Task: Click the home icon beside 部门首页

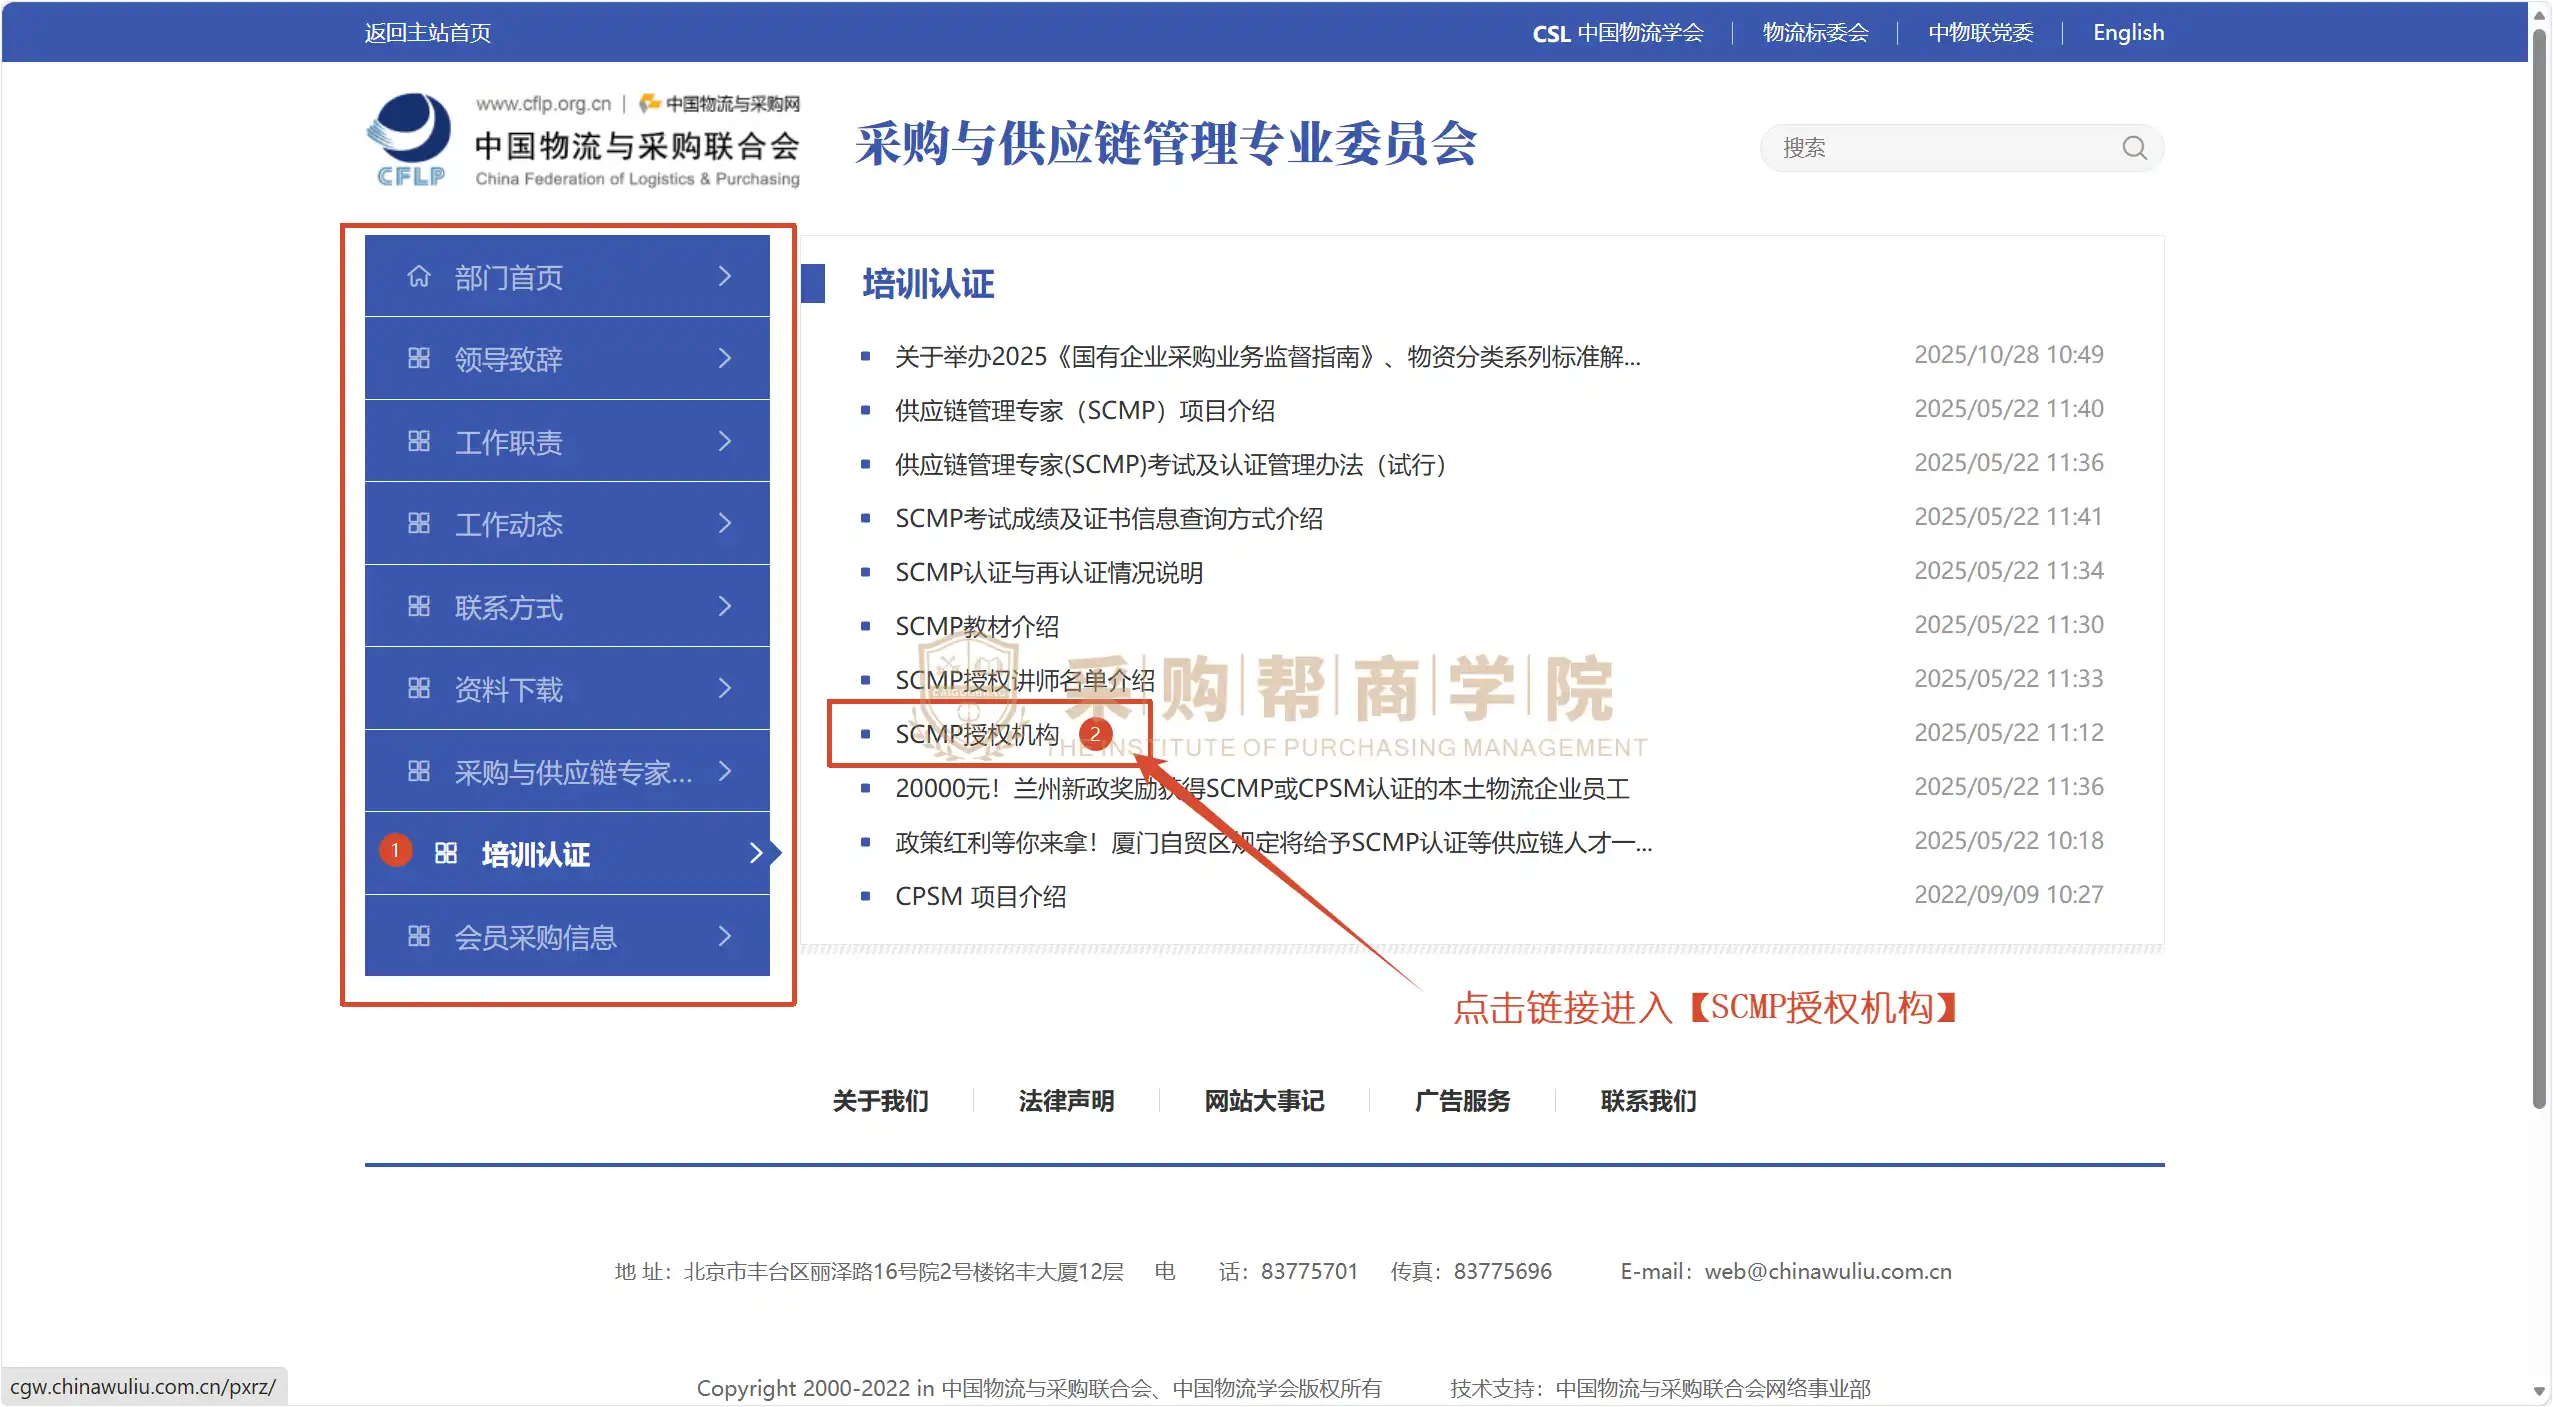Action: click(418, 276)
